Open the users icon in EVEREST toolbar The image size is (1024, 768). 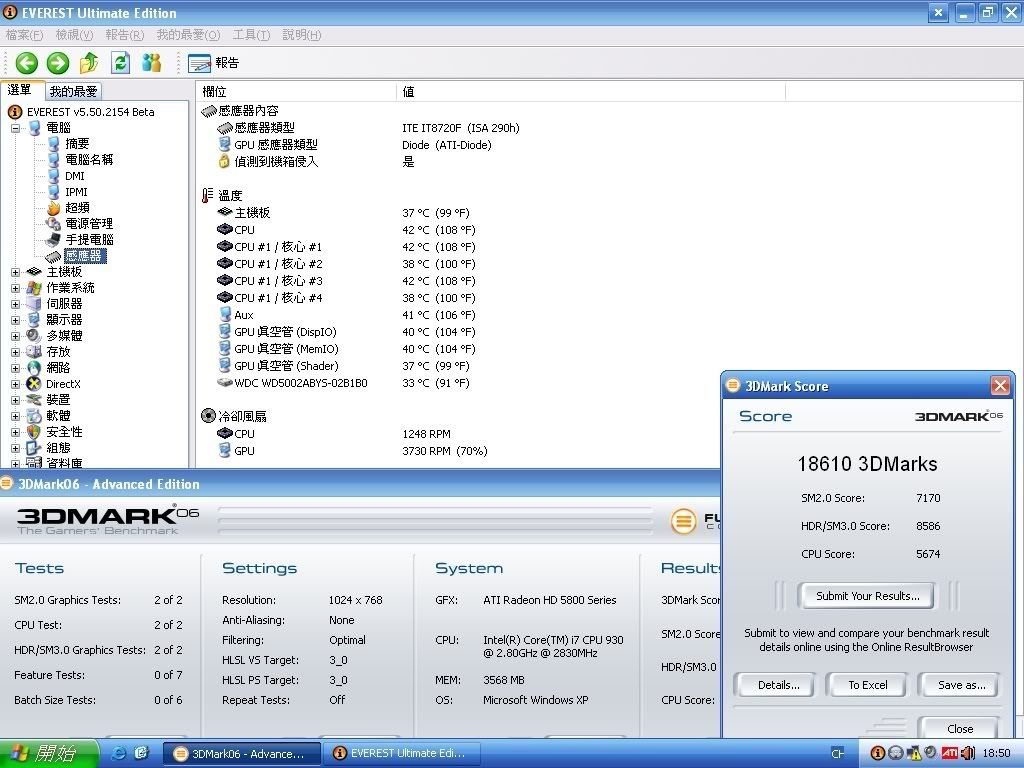[152, 63]
